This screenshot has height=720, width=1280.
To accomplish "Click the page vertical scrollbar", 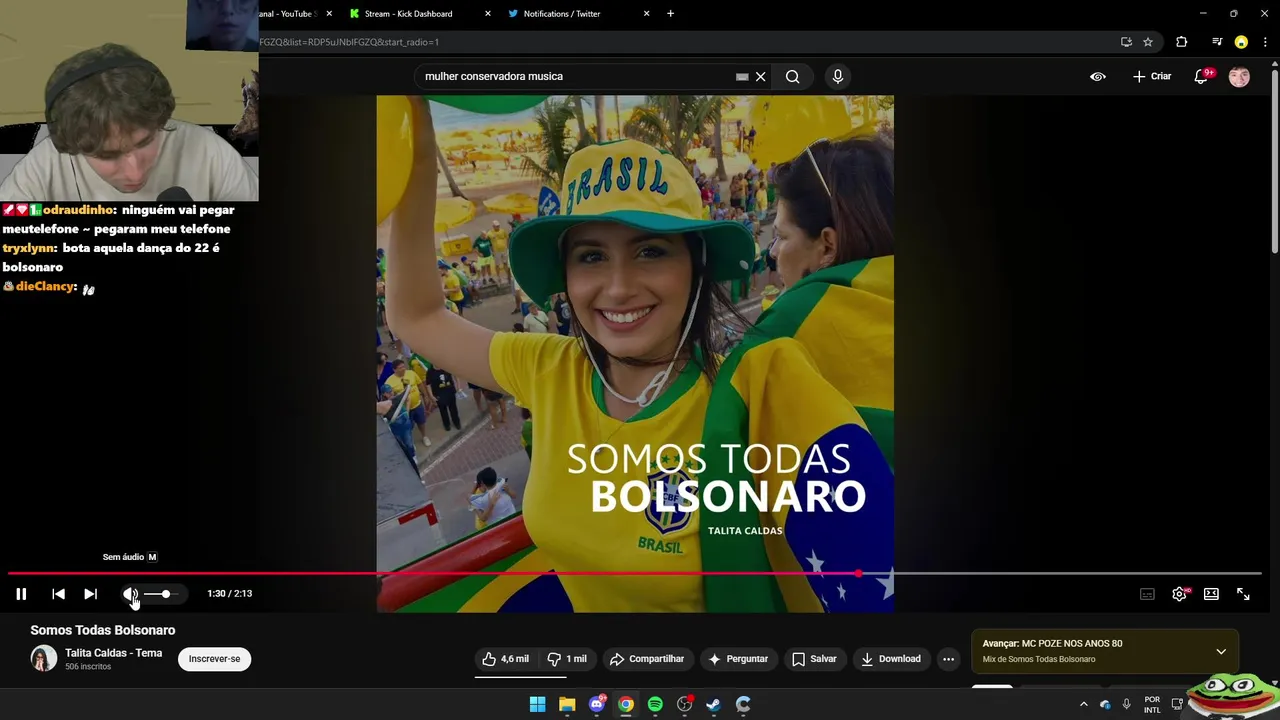I will pos(1274,160).
